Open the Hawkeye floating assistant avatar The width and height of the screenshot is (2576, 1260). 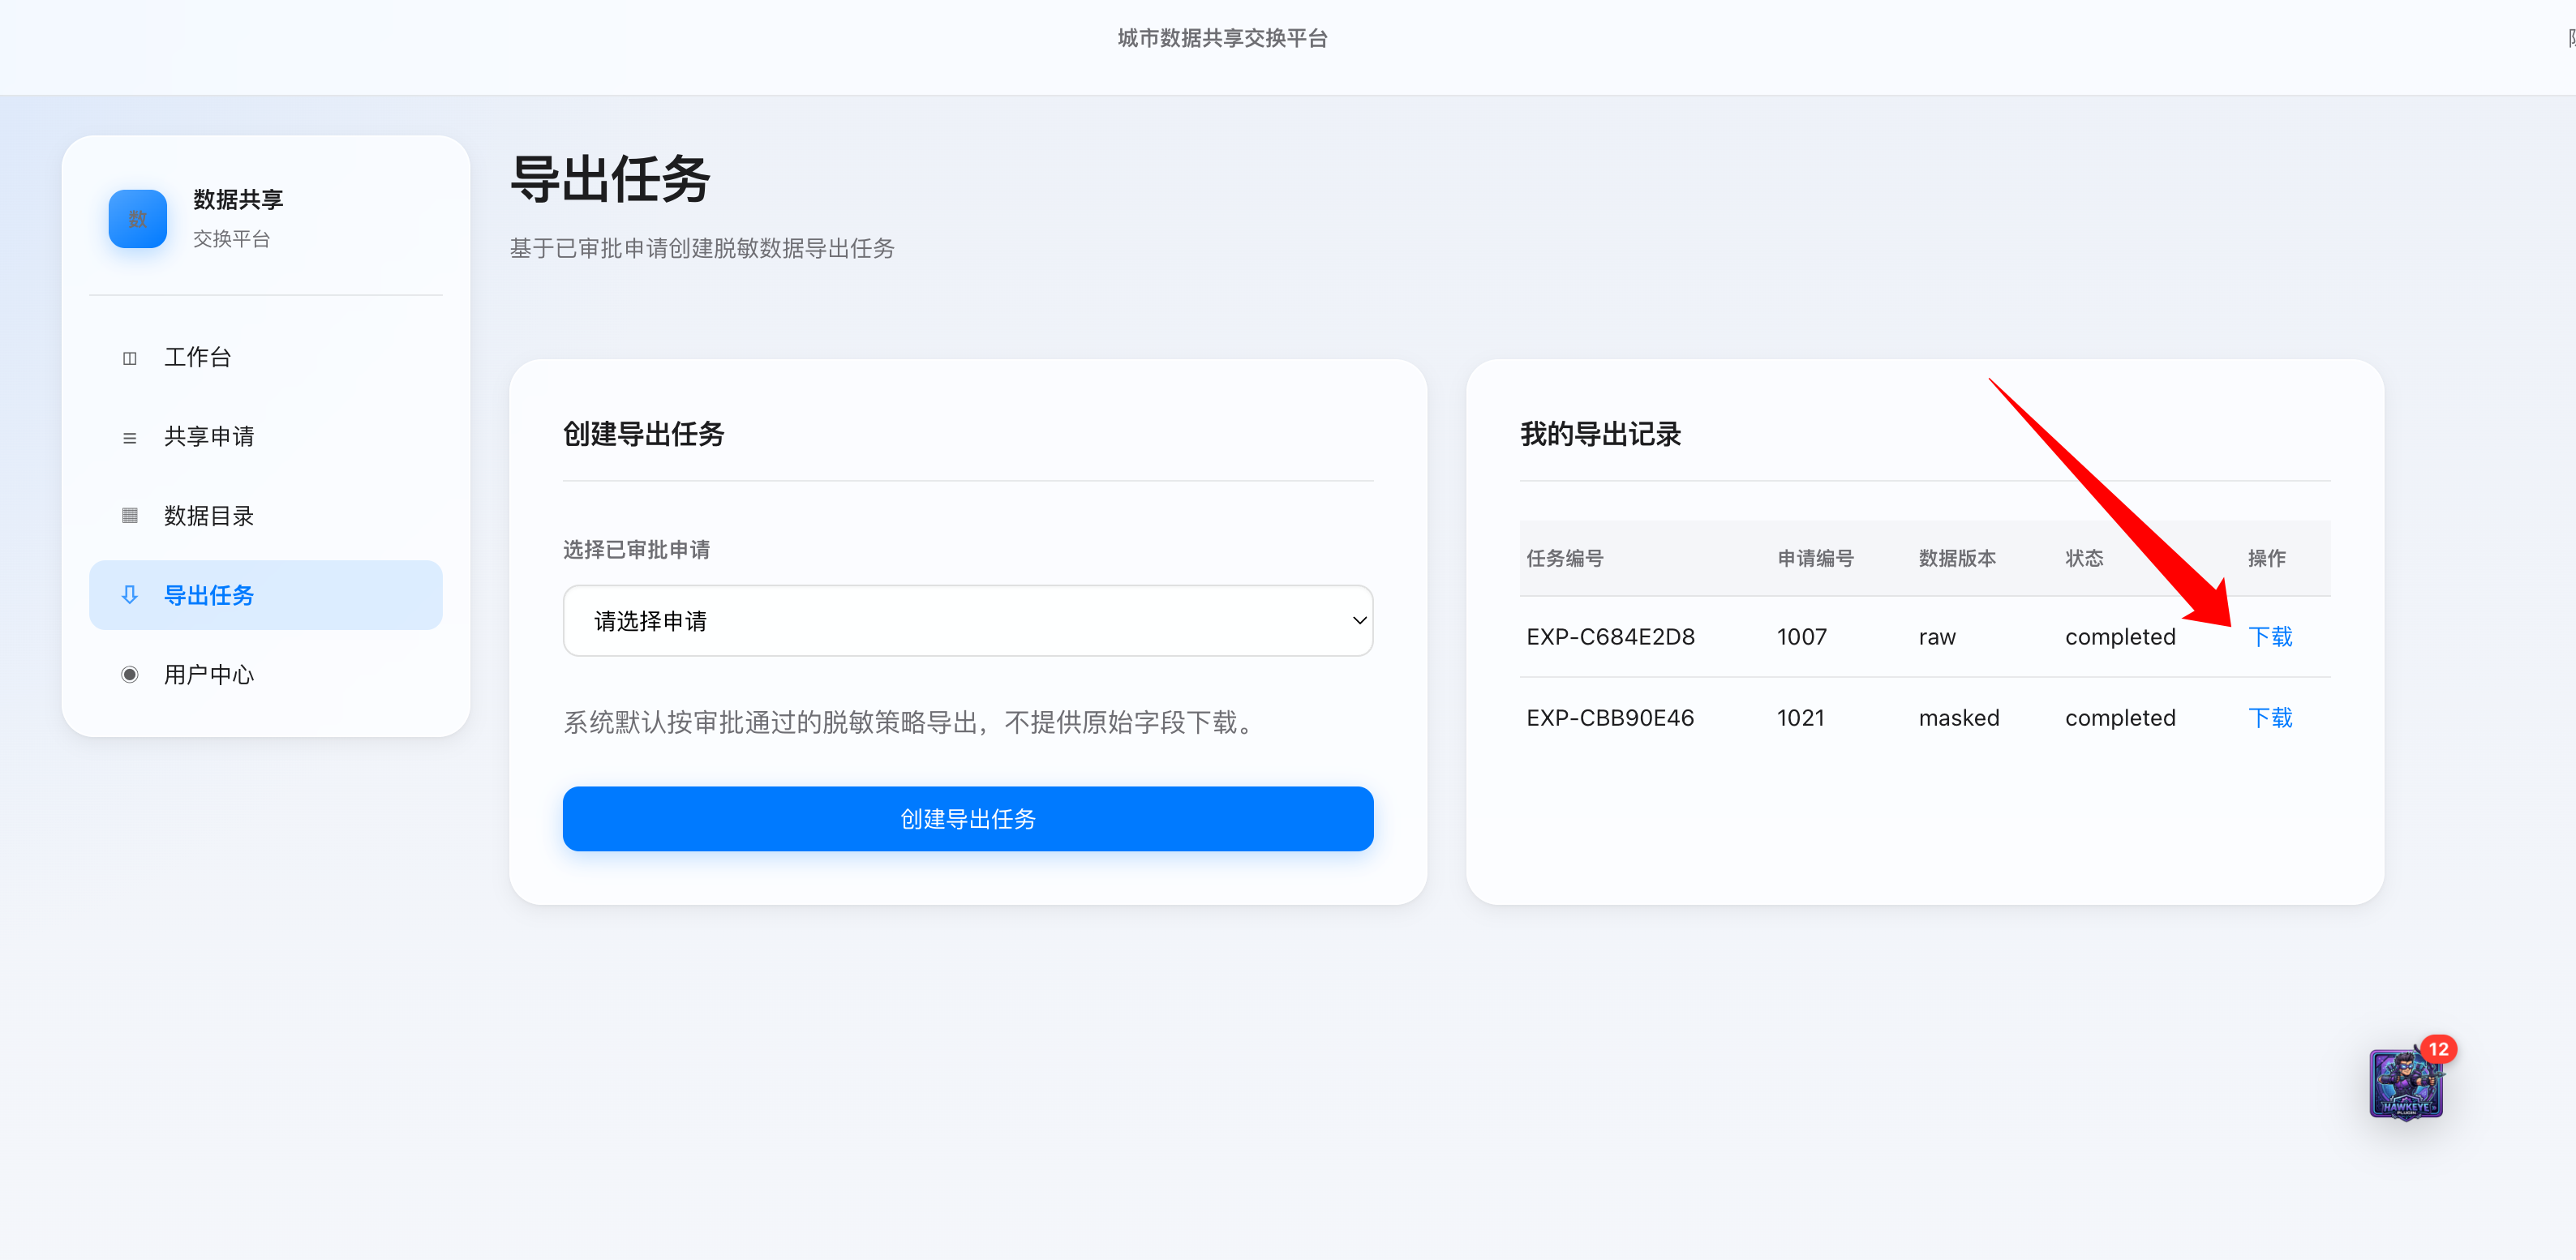[x=2405, y=1085]
